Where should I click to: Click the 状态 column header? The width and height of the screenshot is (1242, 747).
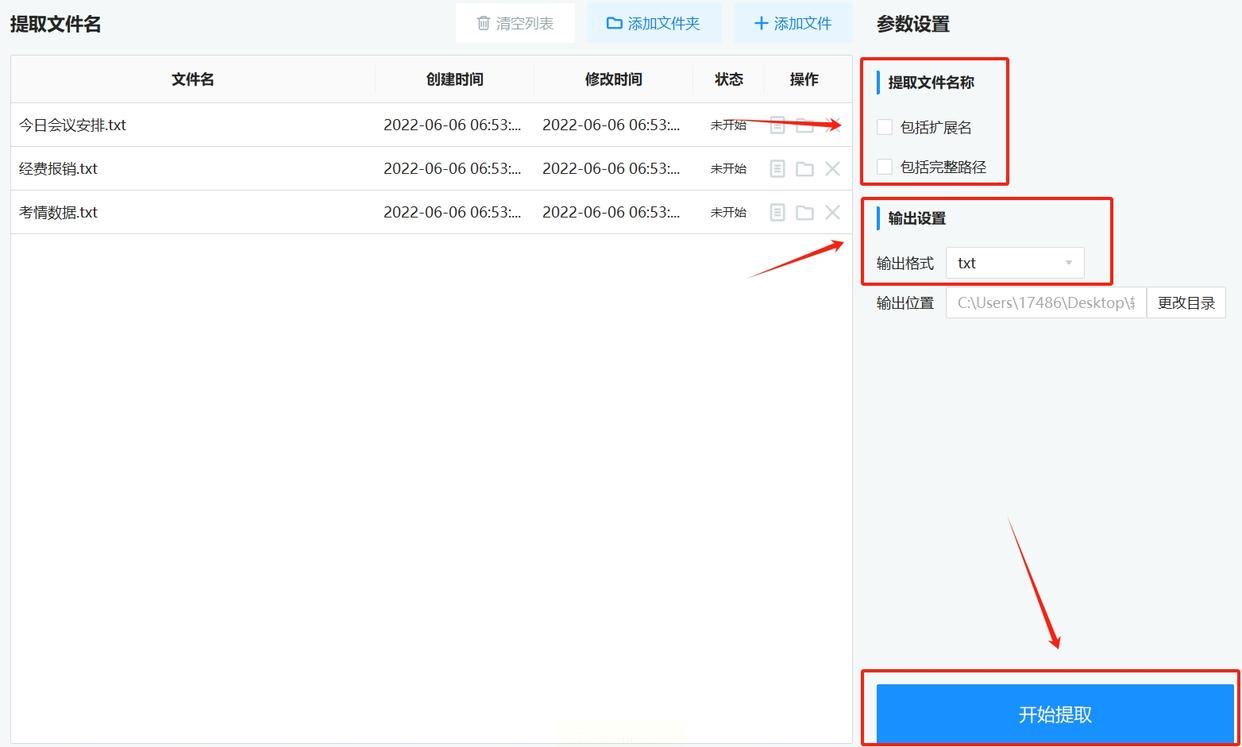pyautogui.click(x=729, y=79)
